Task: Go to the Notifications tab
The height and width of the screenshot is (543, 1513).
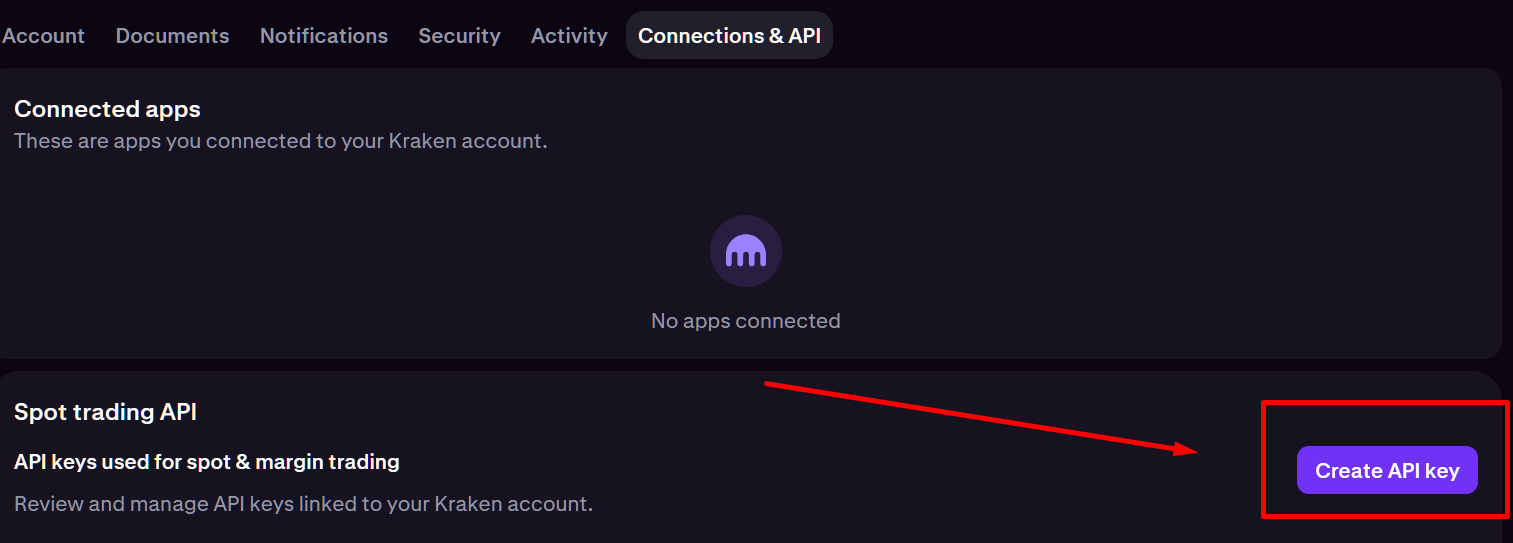Action: pyautogui.click(x=323, y=36)
